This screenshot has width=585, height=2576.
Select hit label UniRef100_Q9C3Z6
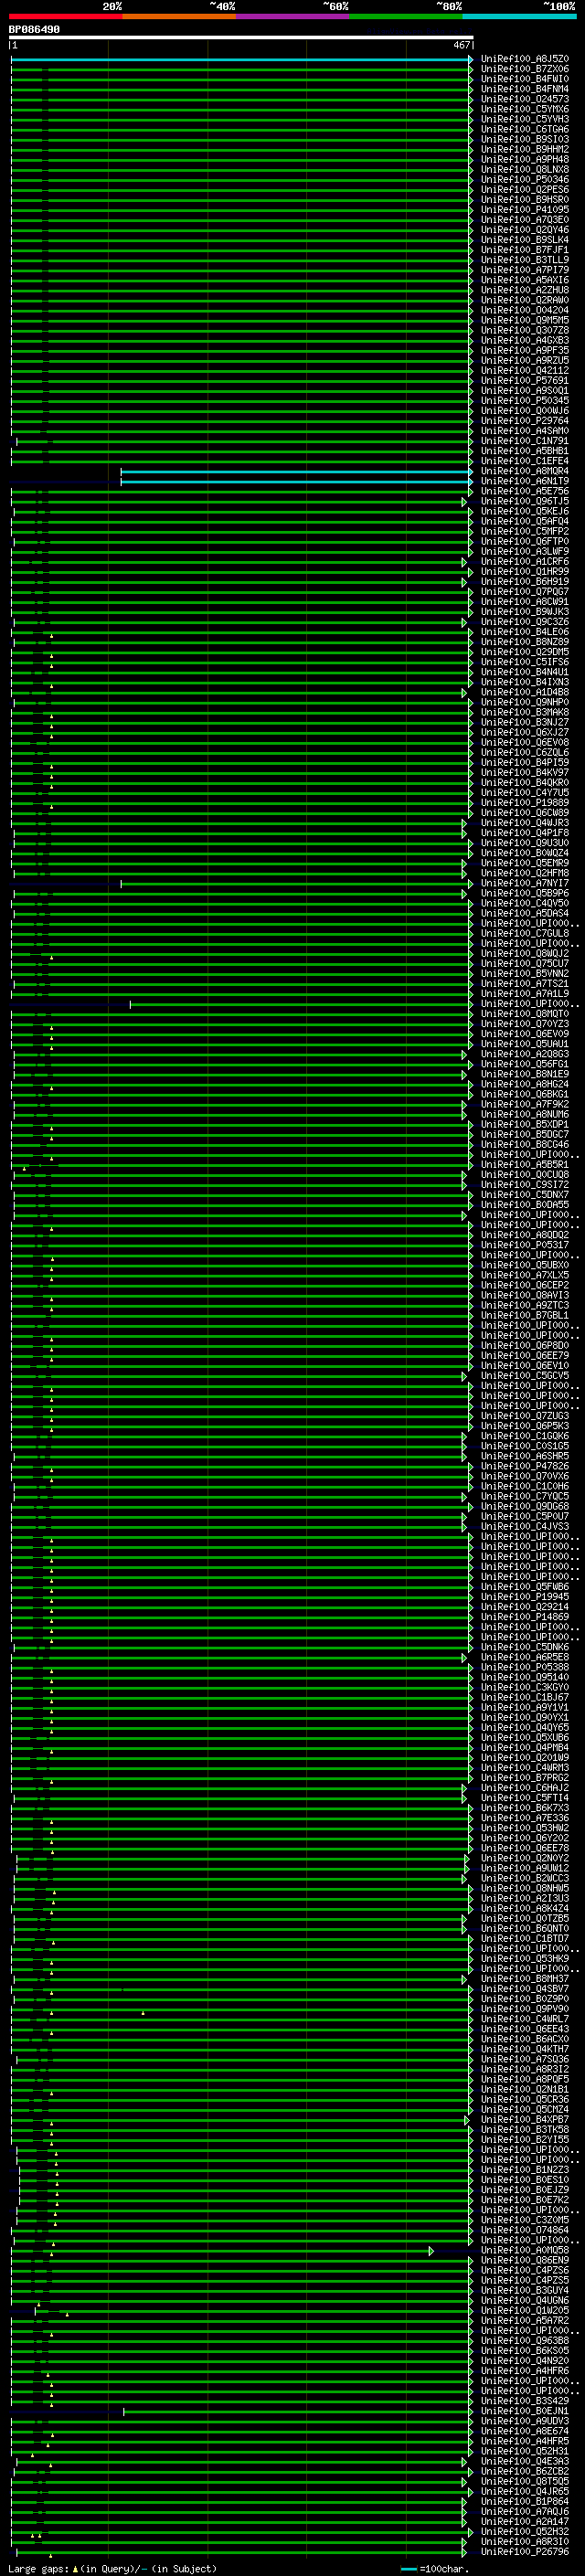(x=525, y=622)
